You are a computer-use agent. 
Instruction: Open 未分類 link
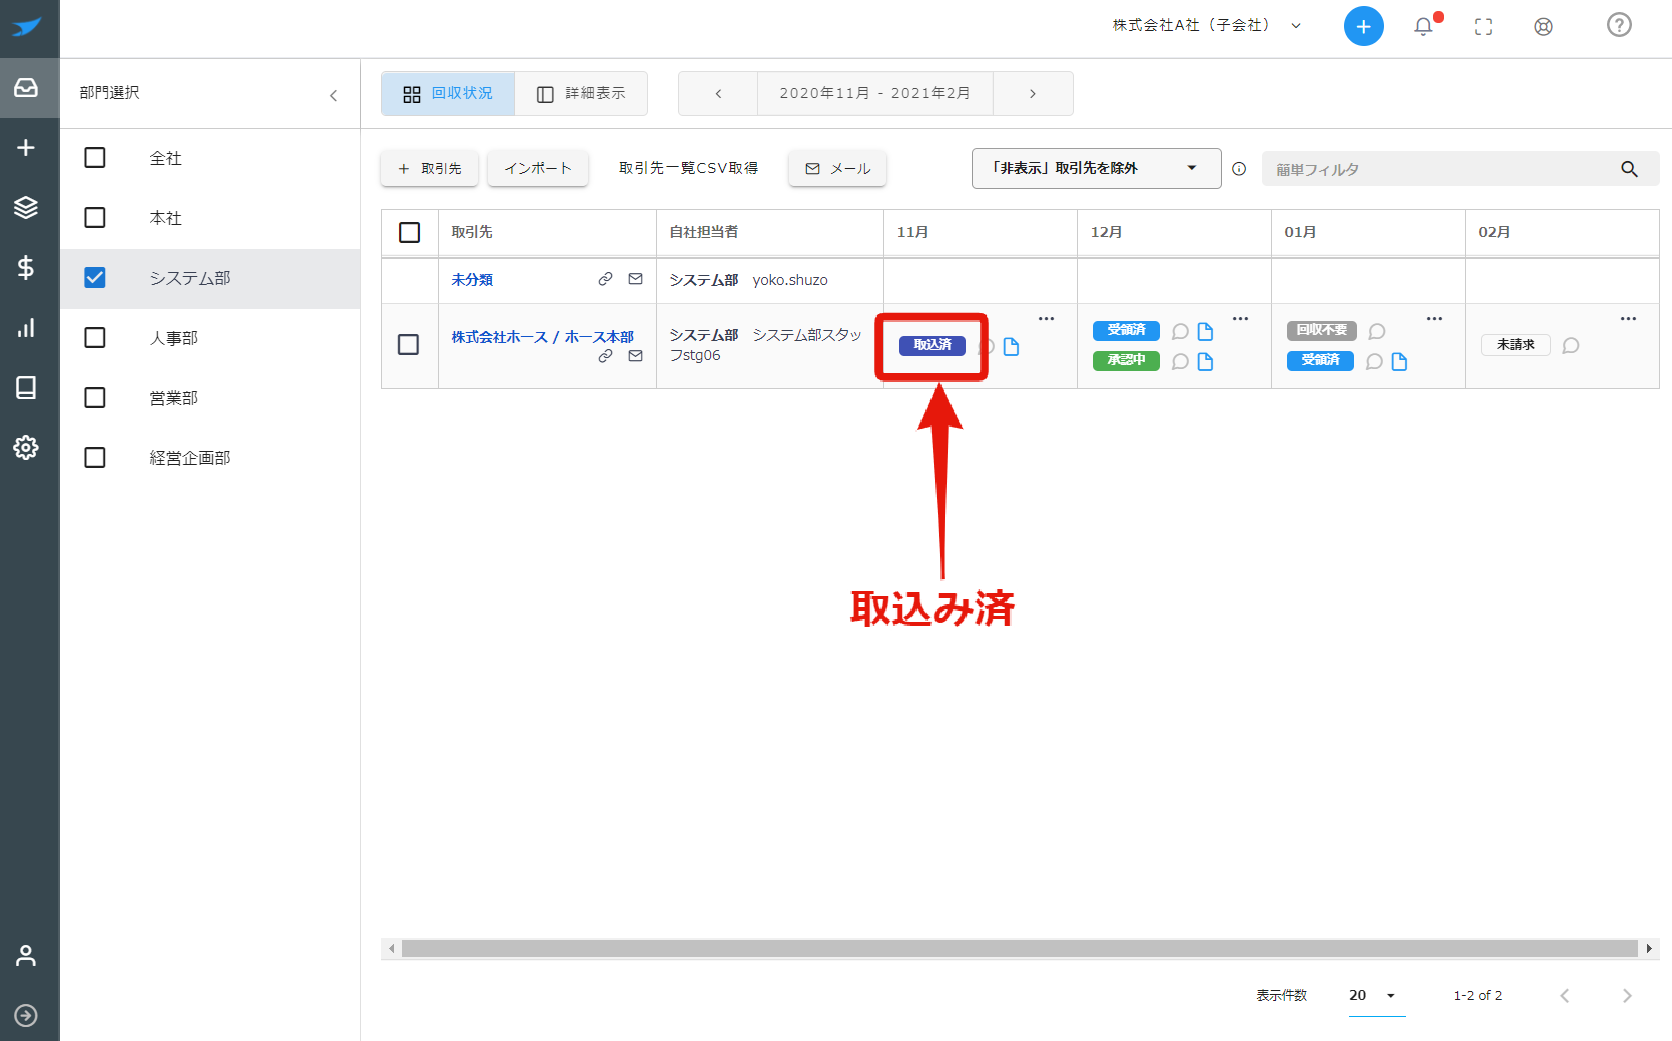coord(472,280)
